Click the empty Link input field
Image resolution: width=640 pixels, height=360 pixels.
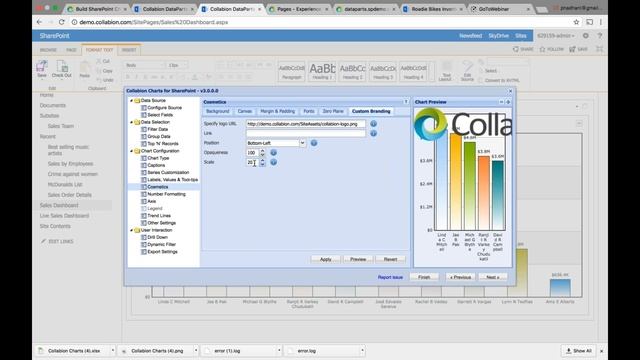(x=306, y=133)
